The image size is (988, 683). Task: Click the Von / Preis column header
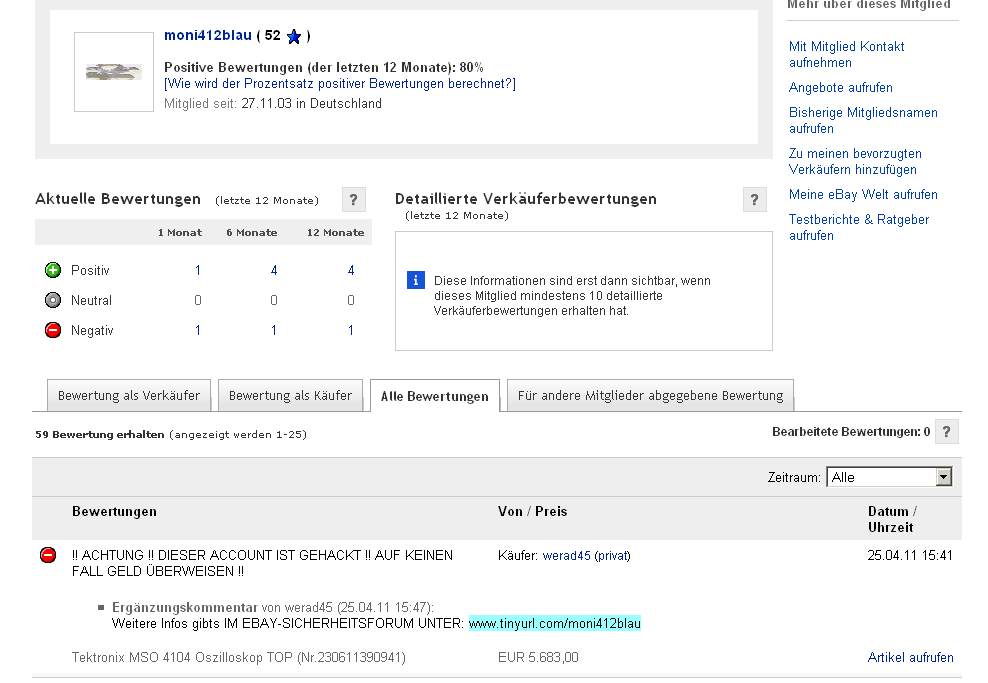click(532, 512)
